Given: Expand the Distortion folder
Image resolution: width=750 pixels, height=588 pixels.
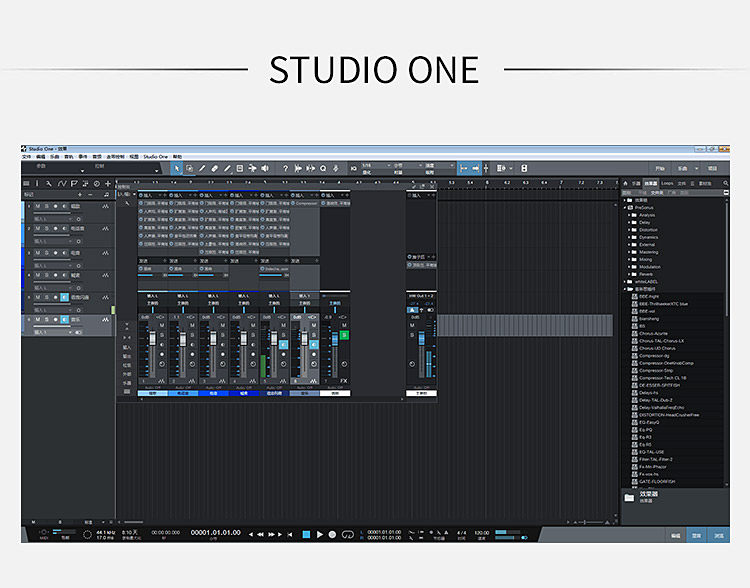Looking at the screenshot, I should 629,230.
